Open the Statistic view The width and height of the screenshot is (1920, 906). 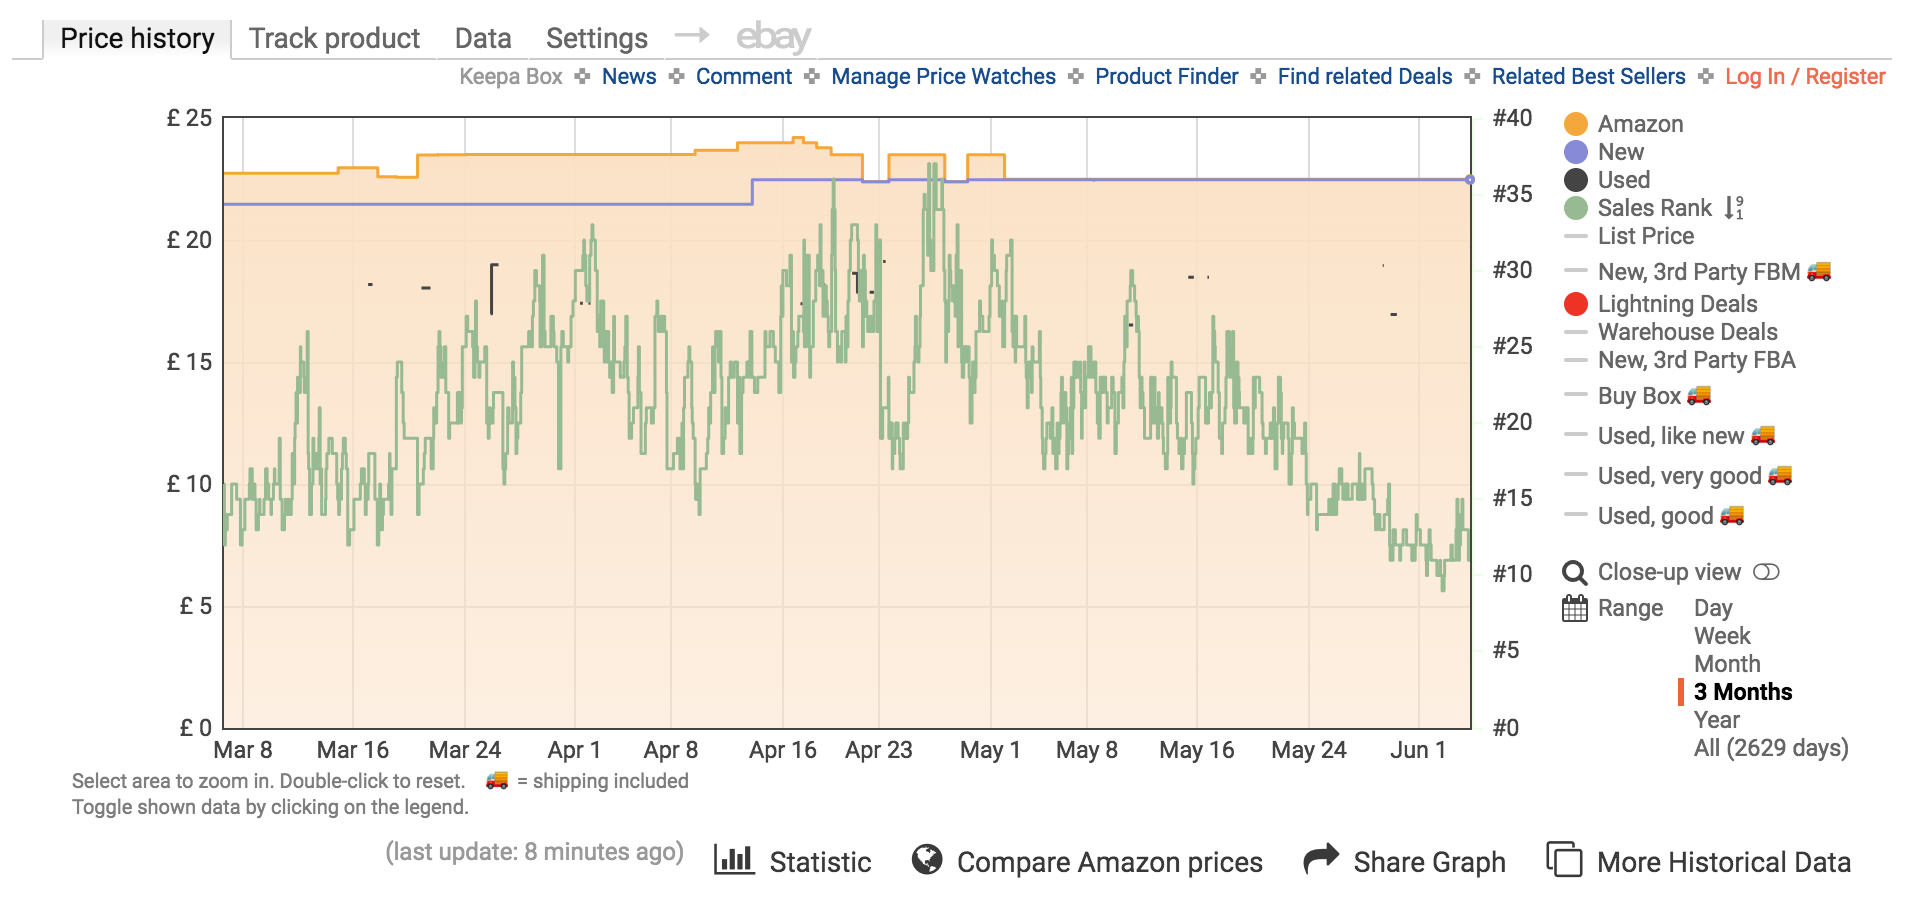[x=820, y=862]
